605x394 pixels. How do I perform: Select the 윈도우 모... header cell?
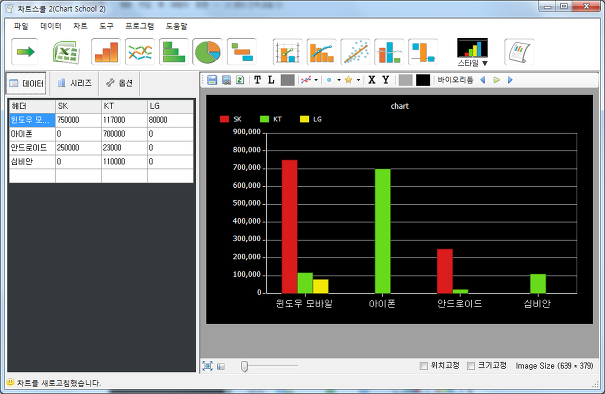point(32,120)
